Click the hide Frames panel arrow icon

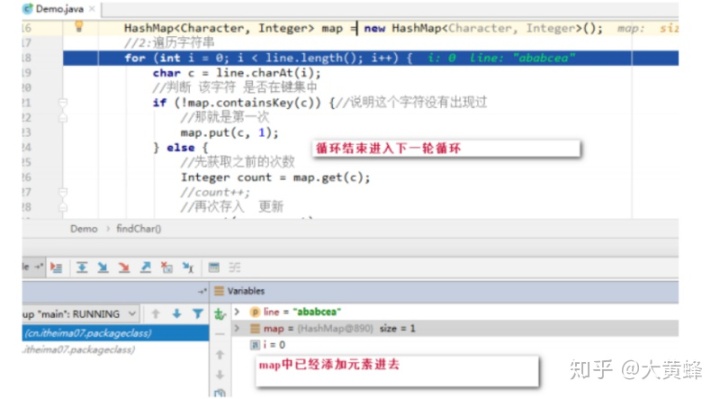[x=202, y=291]
